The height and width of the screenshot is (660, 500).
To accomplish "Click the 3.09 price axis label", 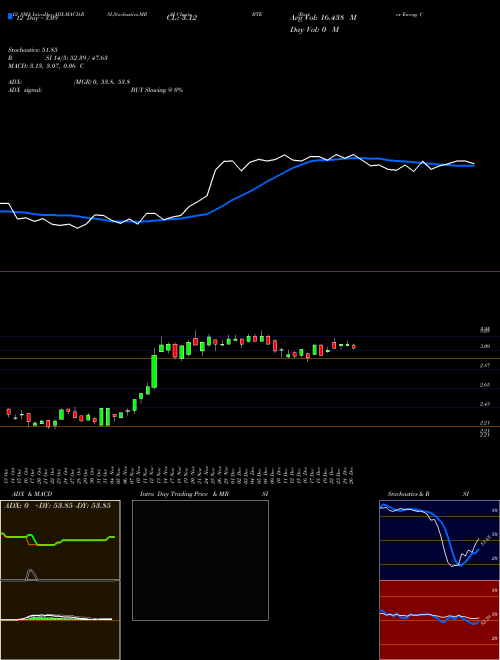I will pyautogui.click(x=485, y=346).
